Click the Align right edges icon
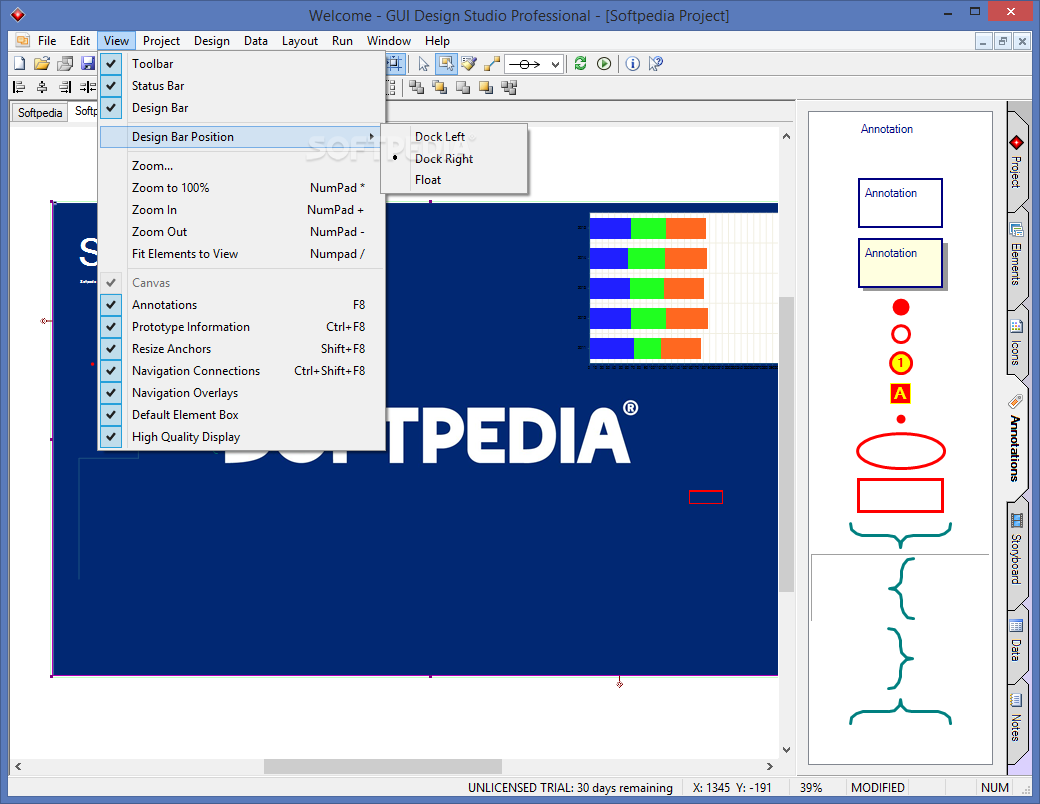Screen dimensions: 1040x804 (x=64, y=87)
